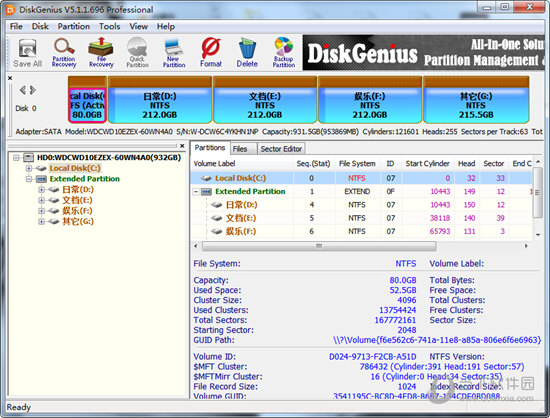The height and width of the screenshot is (418, 550).
Task: Expand Local Disk(C:) in the tree
Action: [x=29, y=168]
